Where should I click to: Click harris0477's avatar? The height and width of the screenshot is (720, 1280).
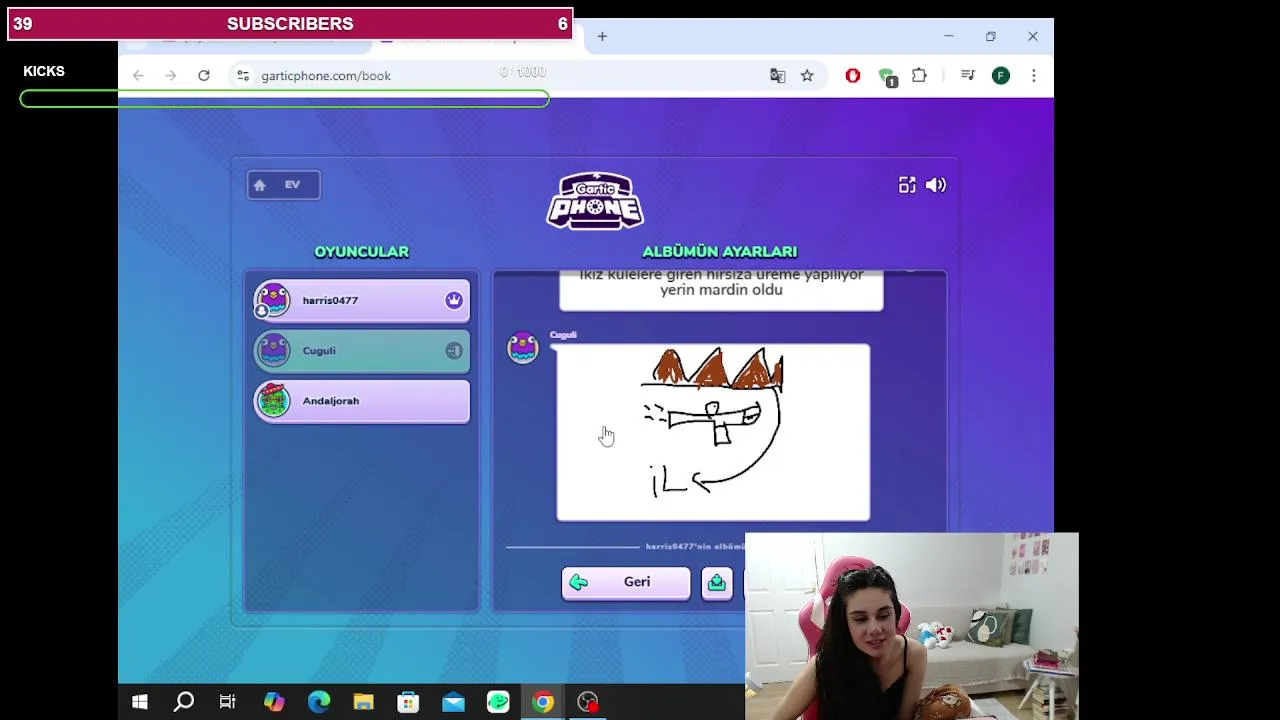coord(273,300)
